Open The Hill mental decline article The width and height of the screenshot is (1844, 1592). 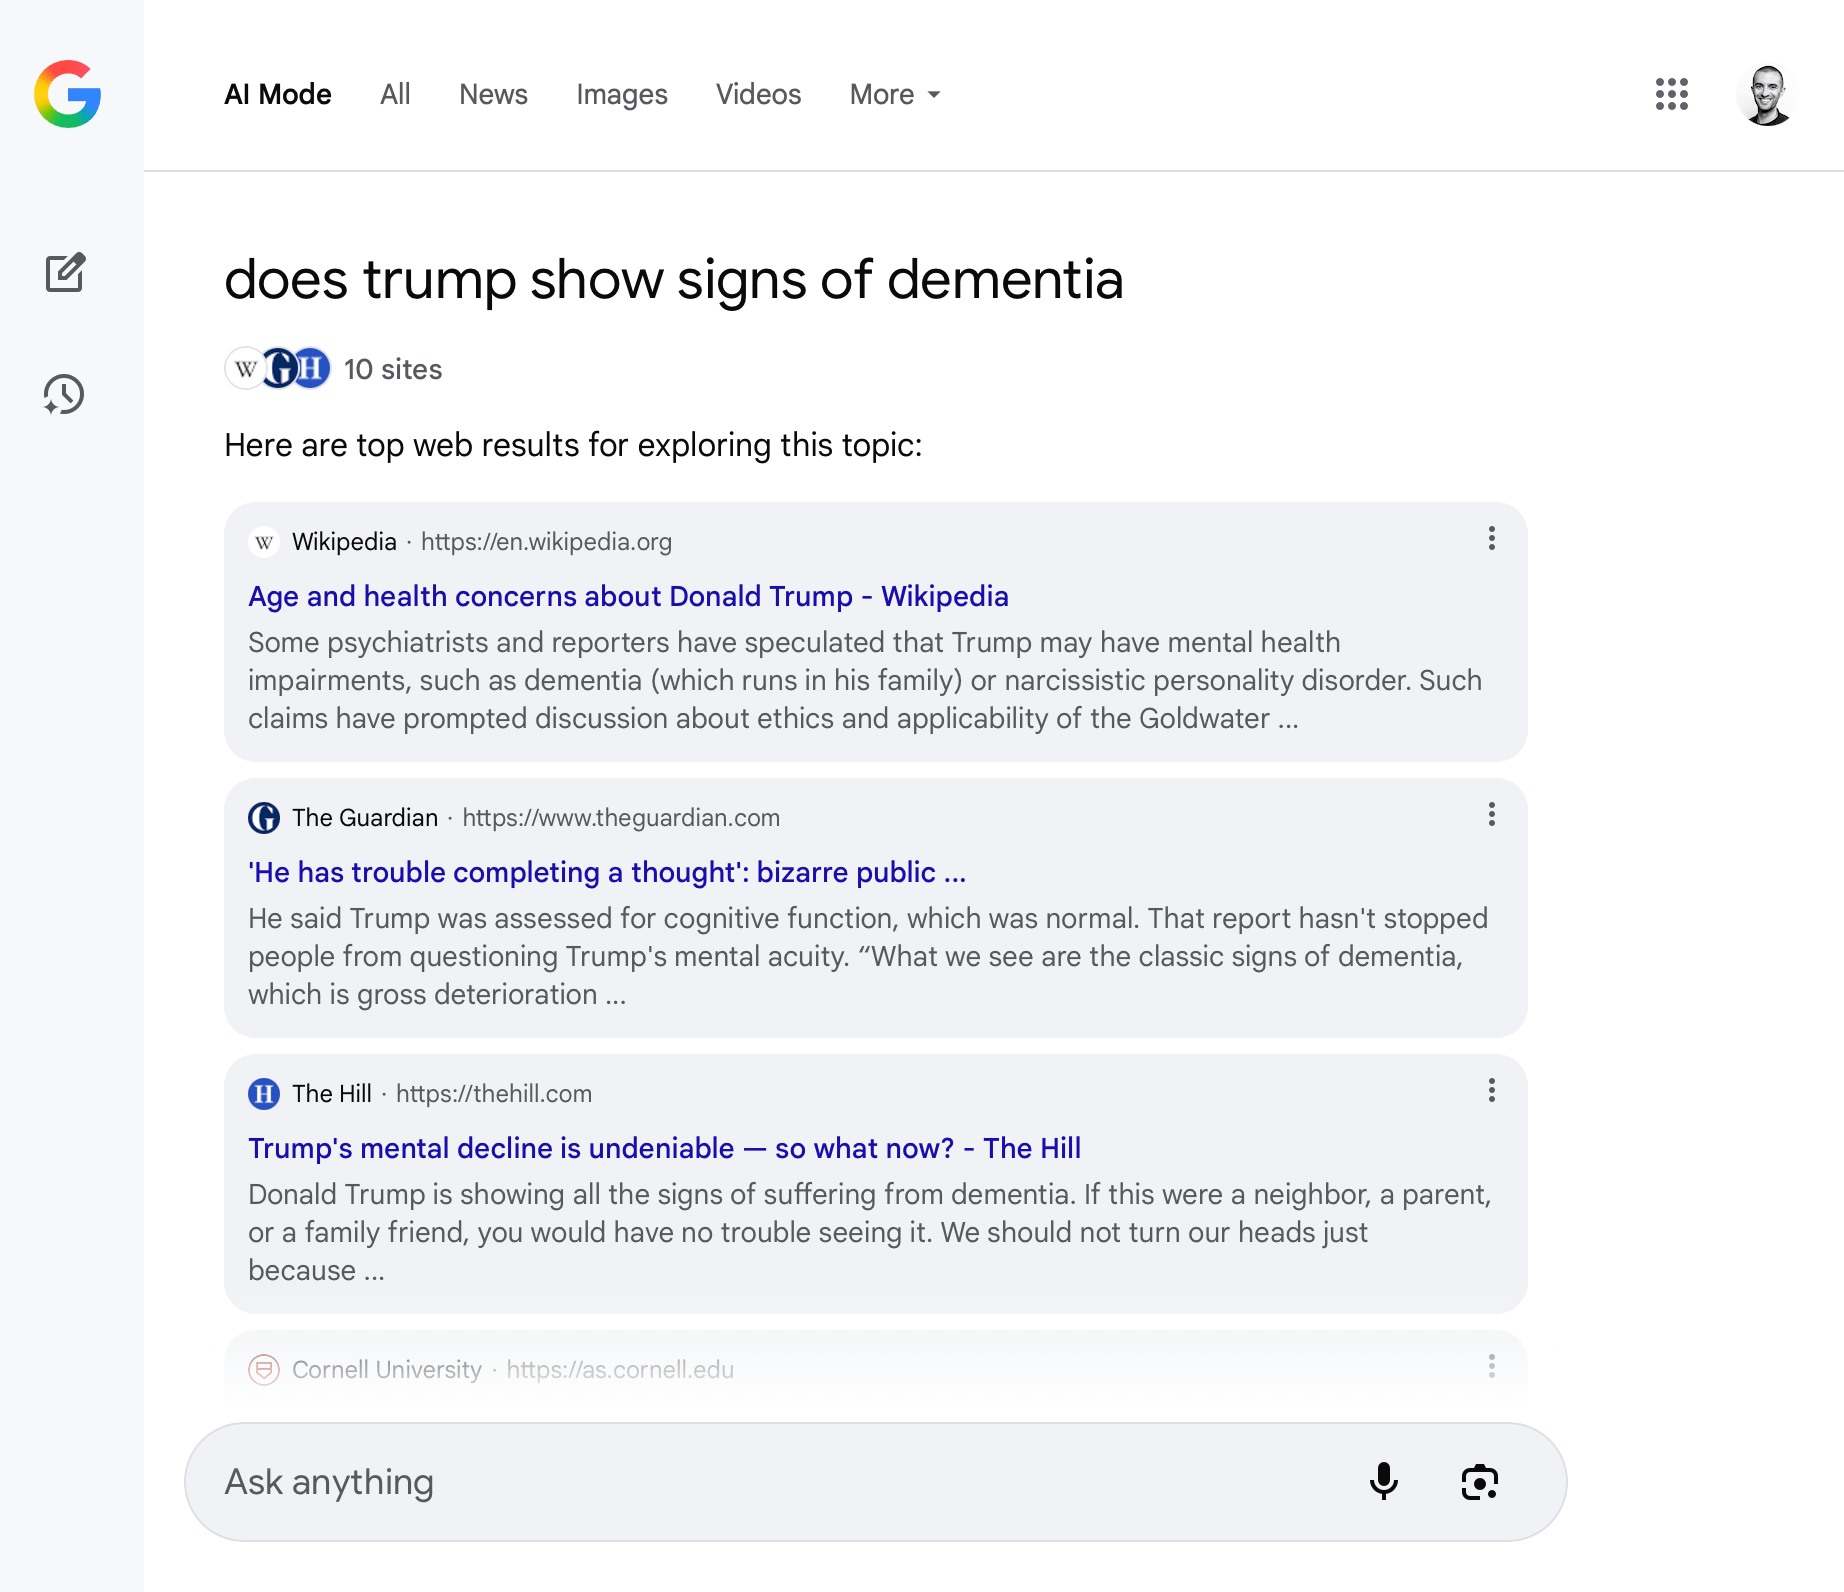(664, 1148)
